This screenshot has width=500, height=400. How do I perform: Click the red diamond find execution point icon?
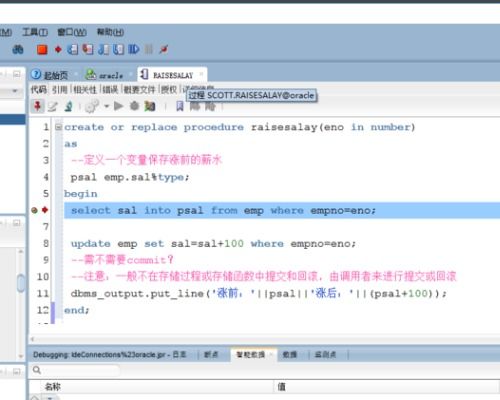[58, 50]
